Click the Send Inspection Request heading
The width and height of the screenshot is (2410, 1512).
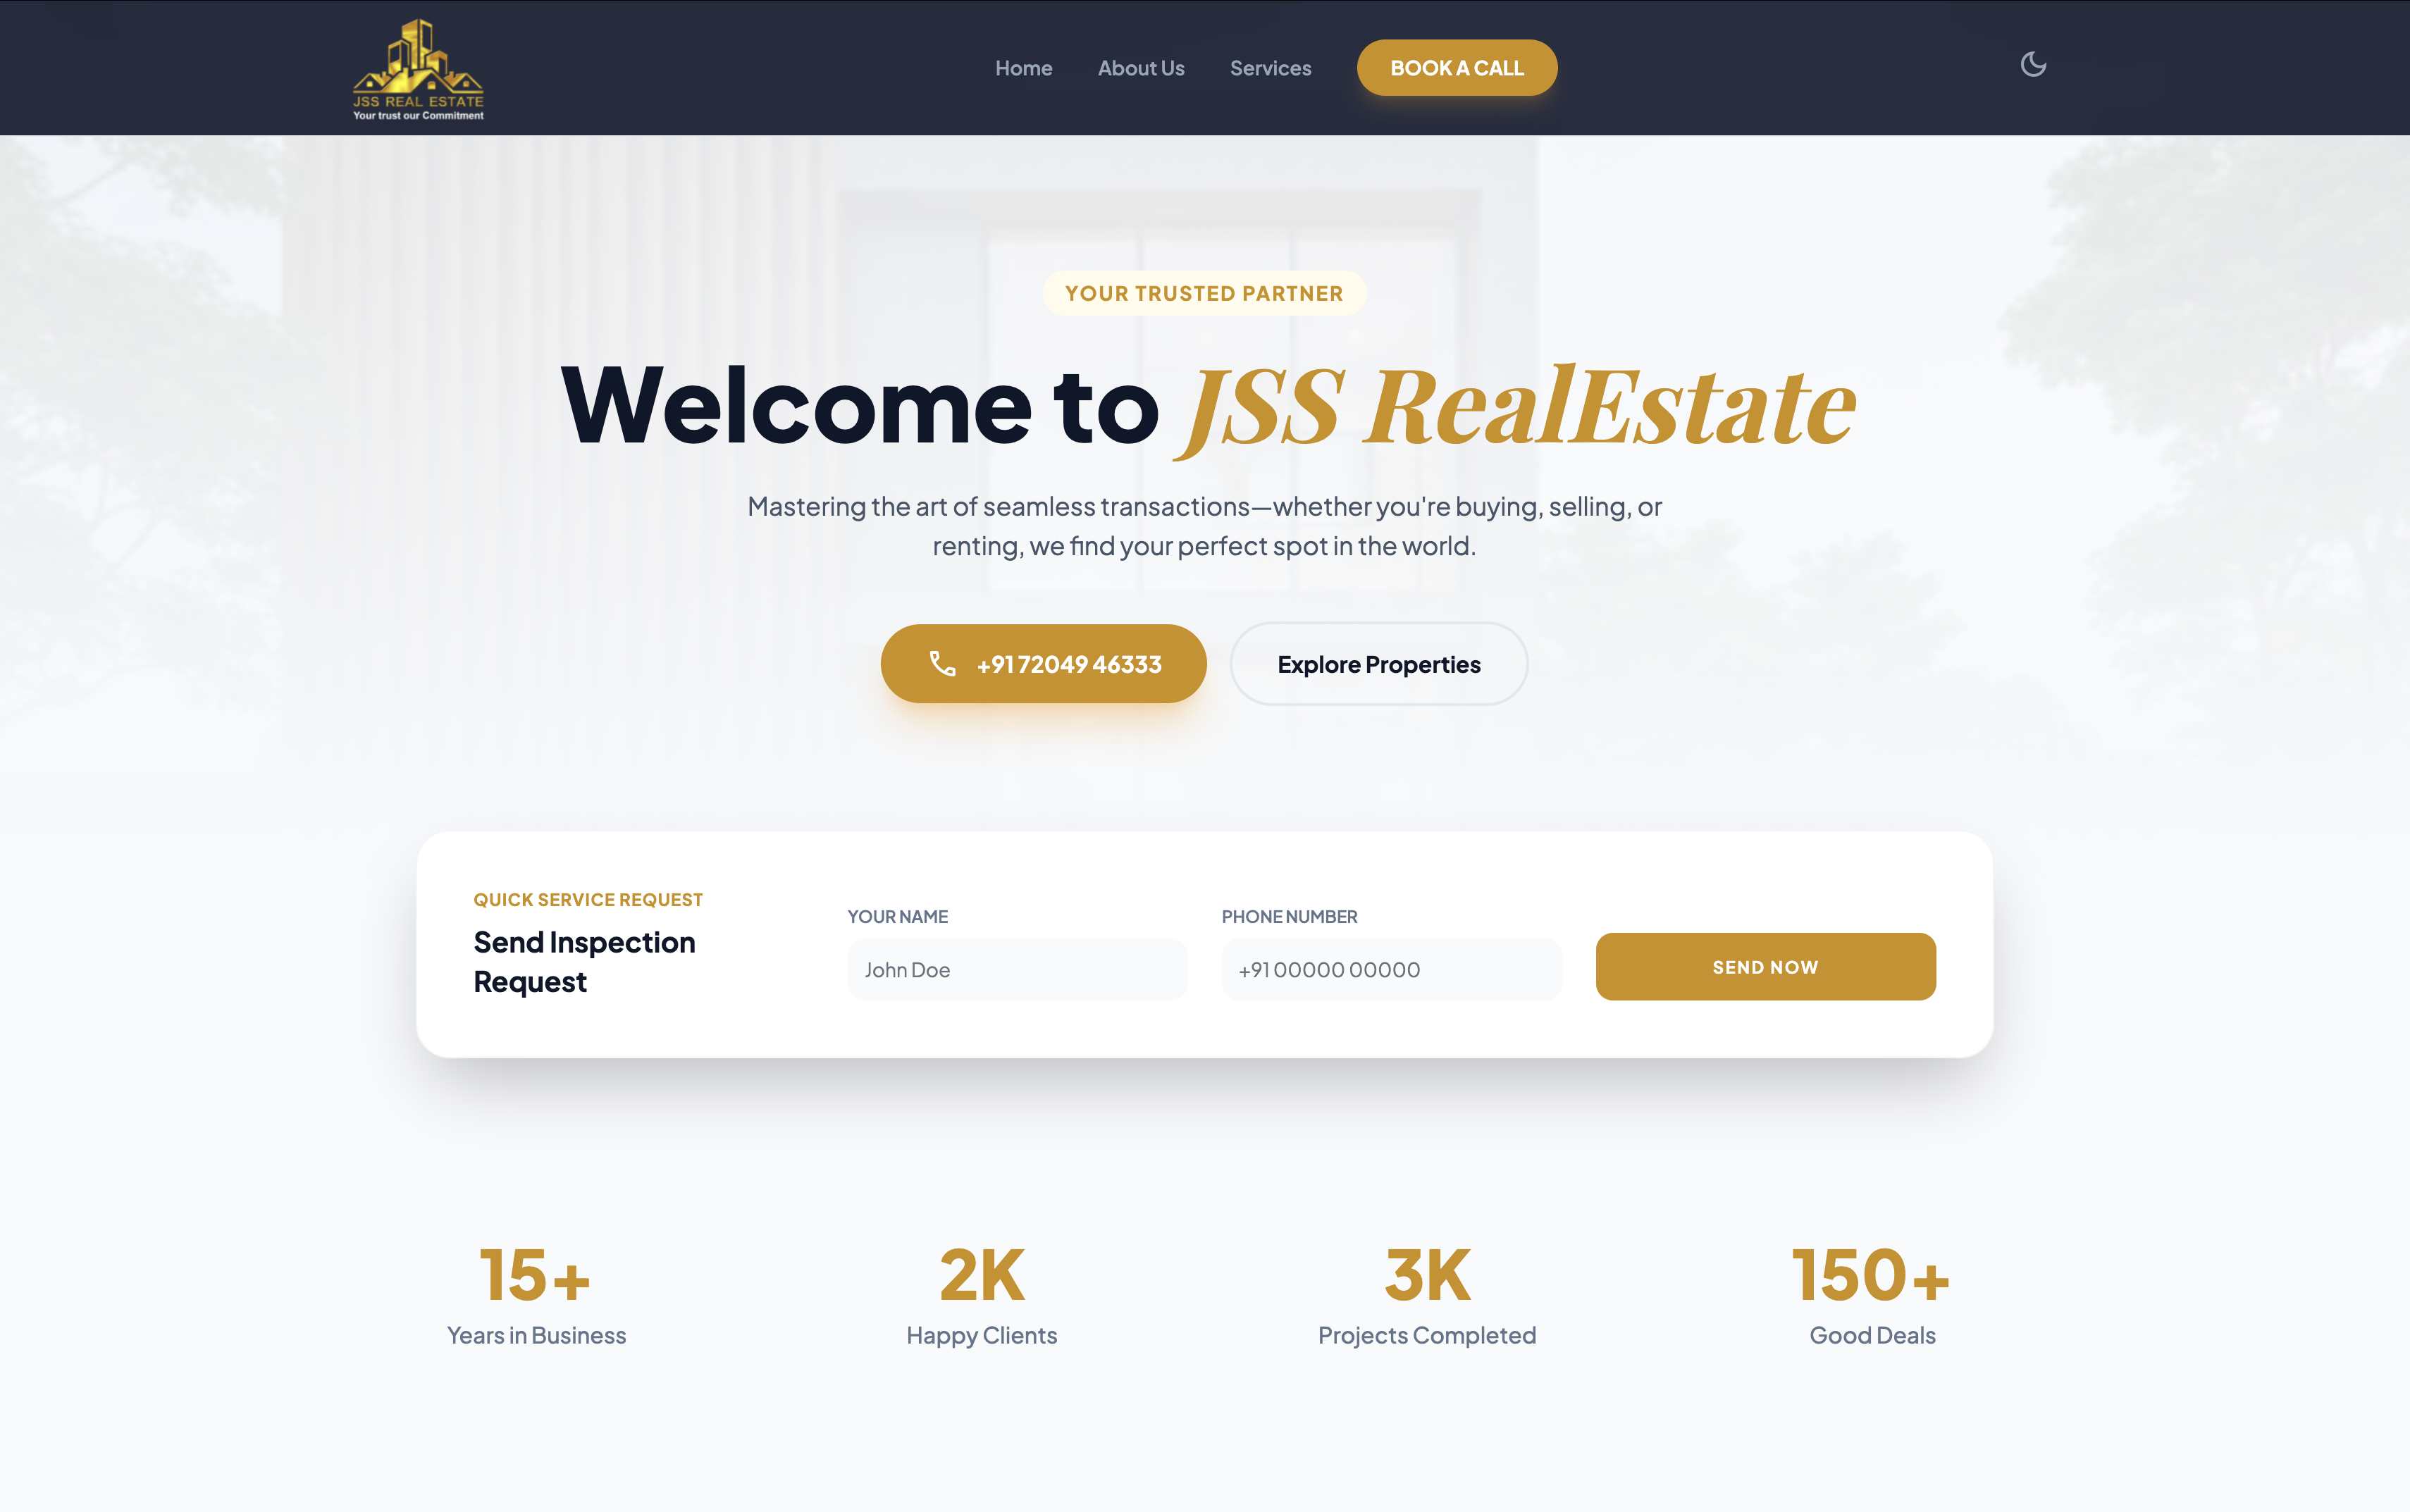coord(583,961)
